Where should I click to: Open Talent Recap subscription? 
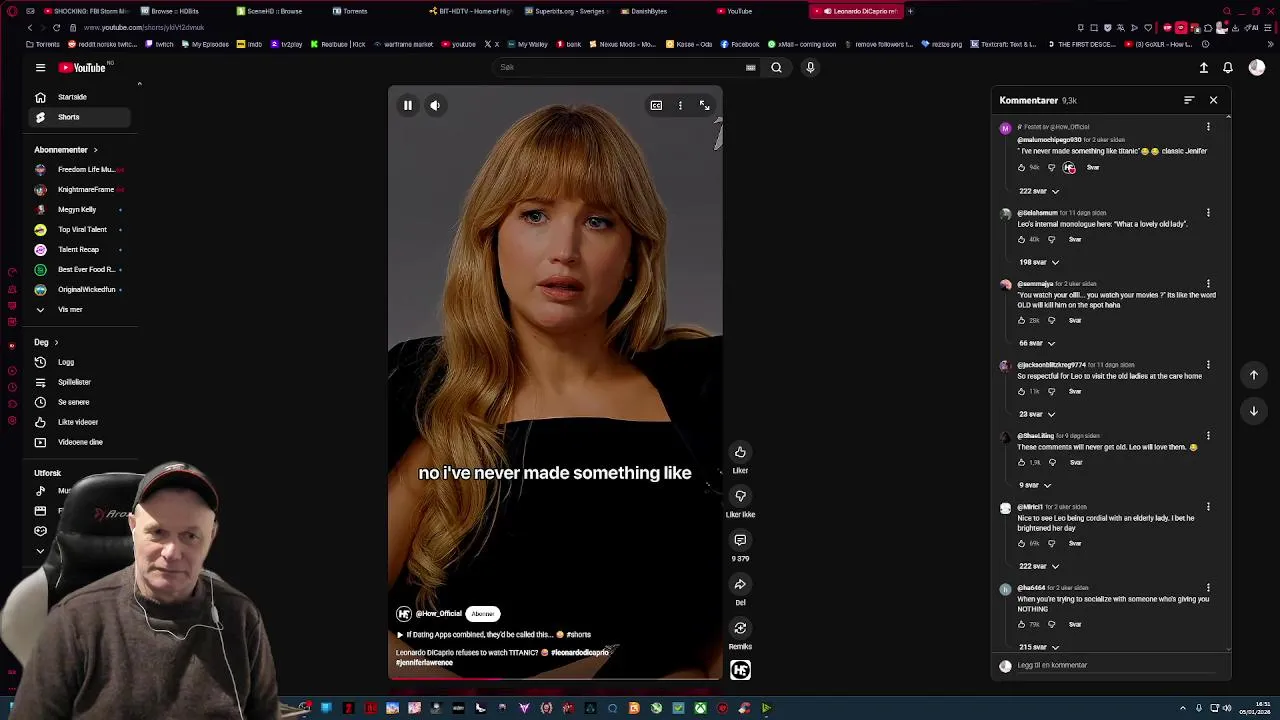click(80, 249)
